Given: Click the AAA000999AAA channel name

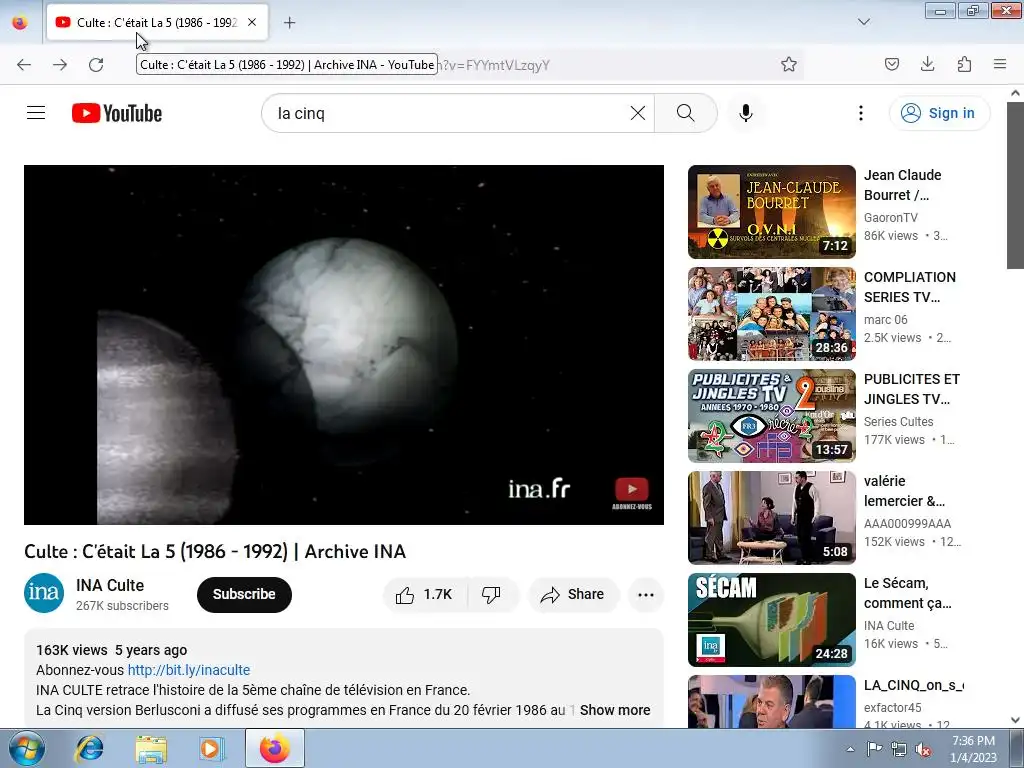Looking at the screenshot, I should 907,523.
